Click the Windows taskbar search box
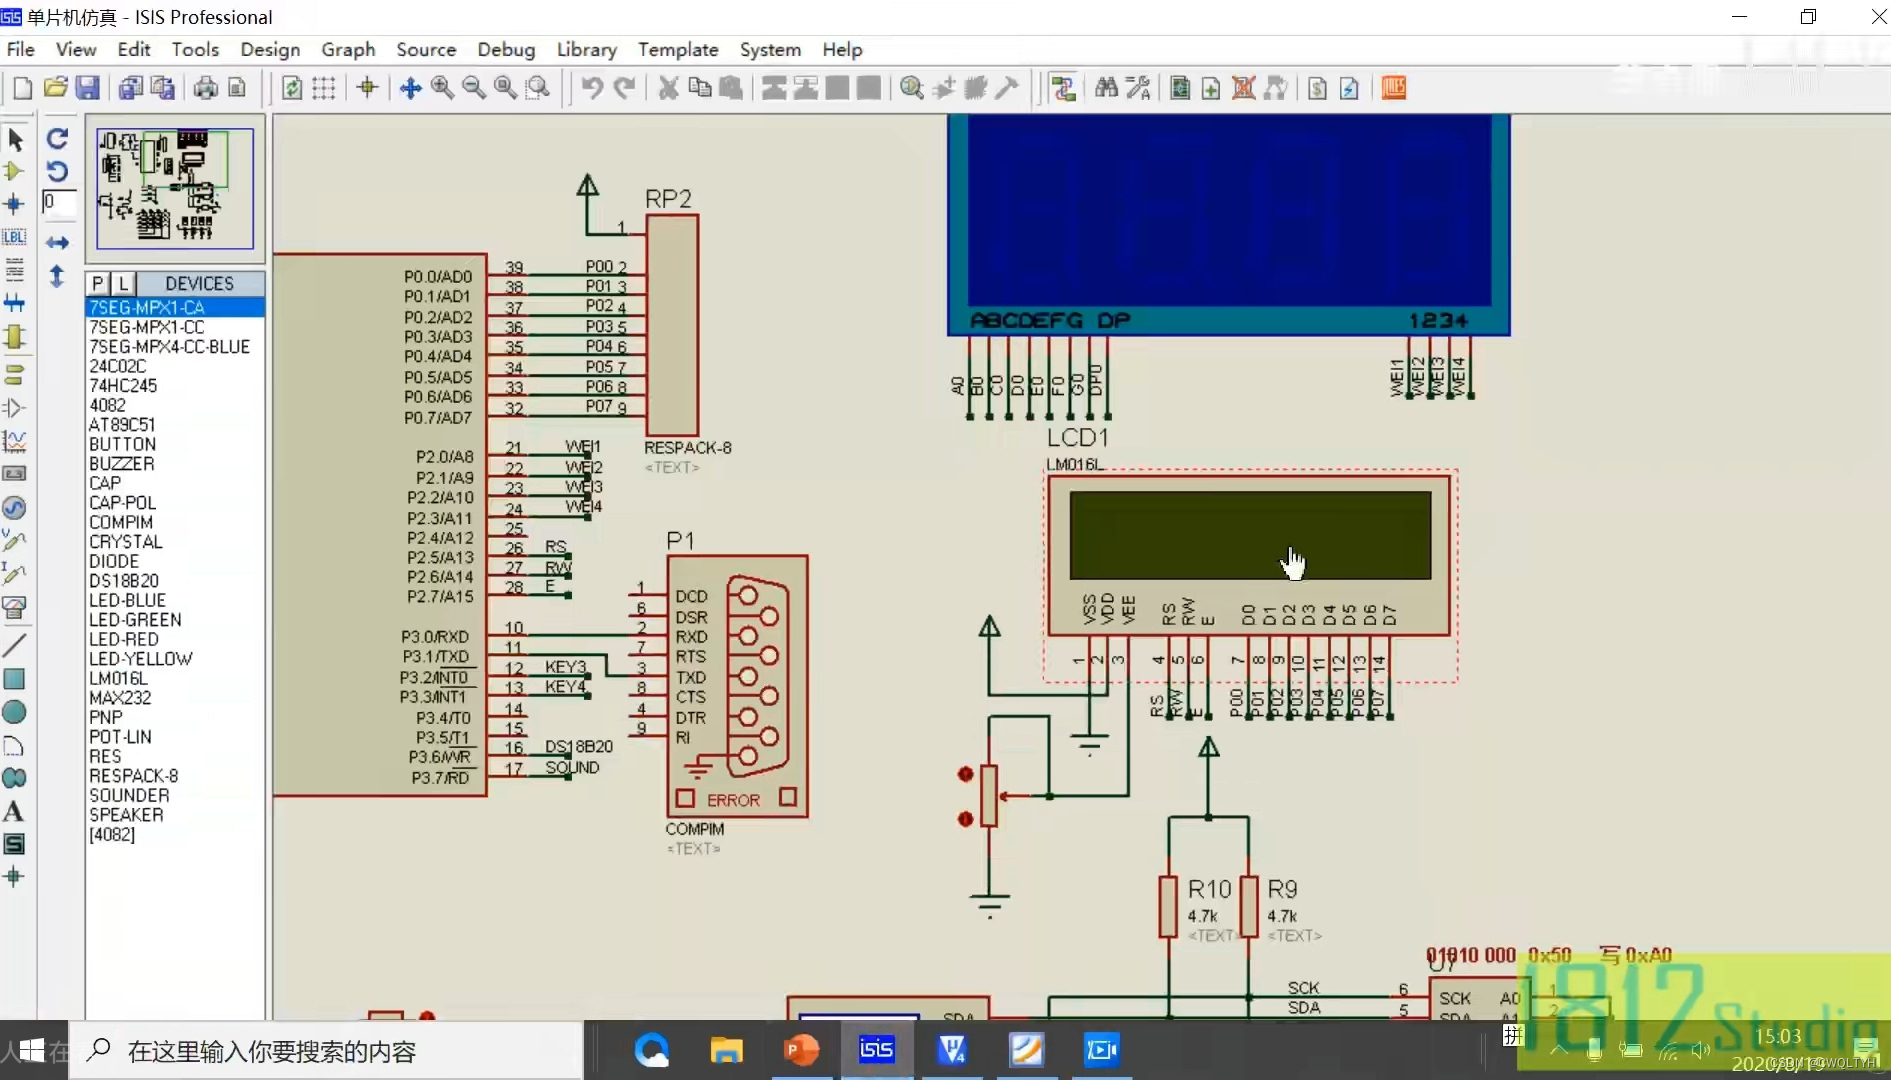Image resolution: width=1891 pixels, height=1080 pixels. coord(326,1051)
